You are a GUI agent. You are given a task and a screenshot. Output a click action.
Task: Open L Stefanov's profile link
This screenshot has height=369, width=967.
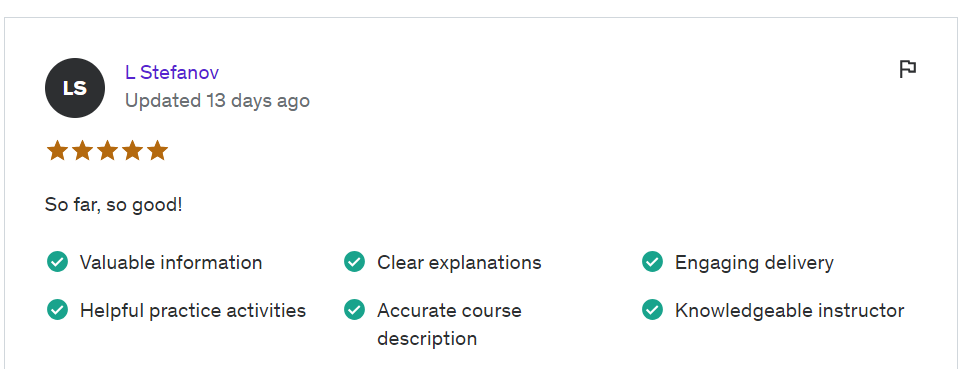[172, 72]
